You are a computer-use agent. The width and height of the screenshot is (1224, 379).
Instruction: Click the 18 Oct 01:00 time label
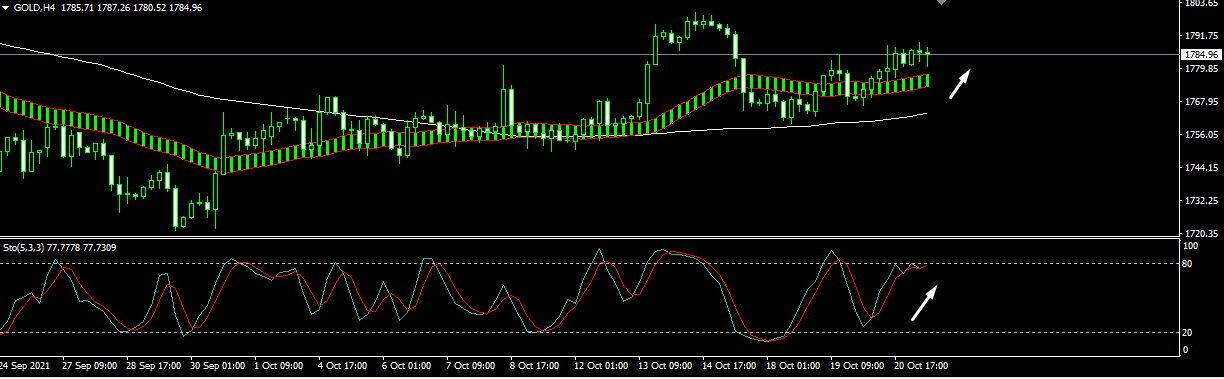[794, 367]
